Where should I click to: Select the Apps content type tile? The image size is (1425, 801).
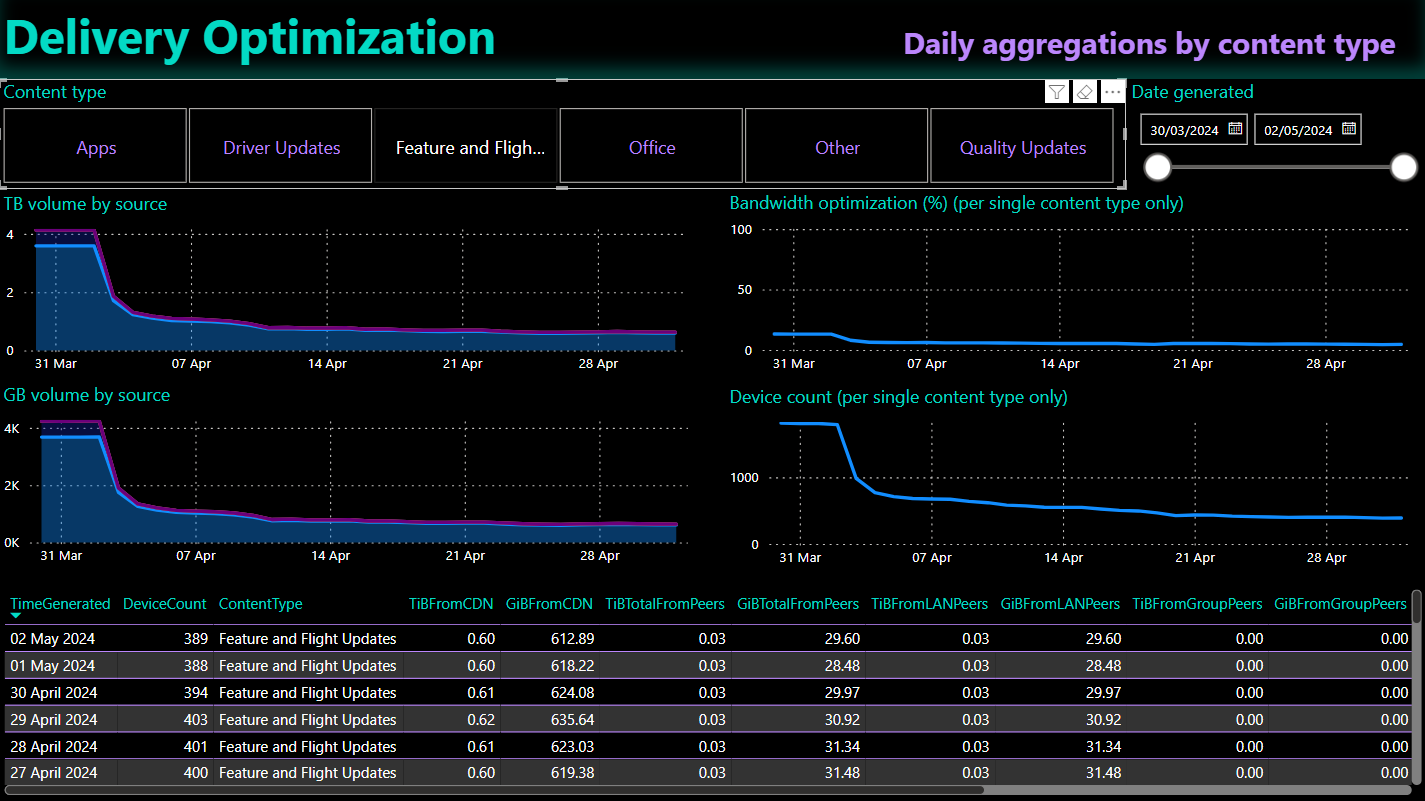click(x=96, y=147)
